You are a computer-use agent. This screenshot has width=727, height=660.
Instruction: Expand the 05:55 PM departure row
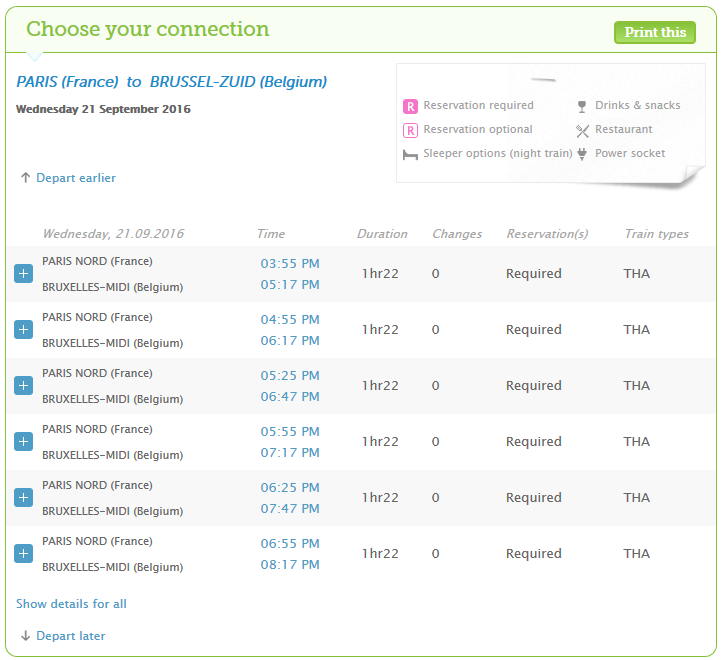tap(23, 442)
